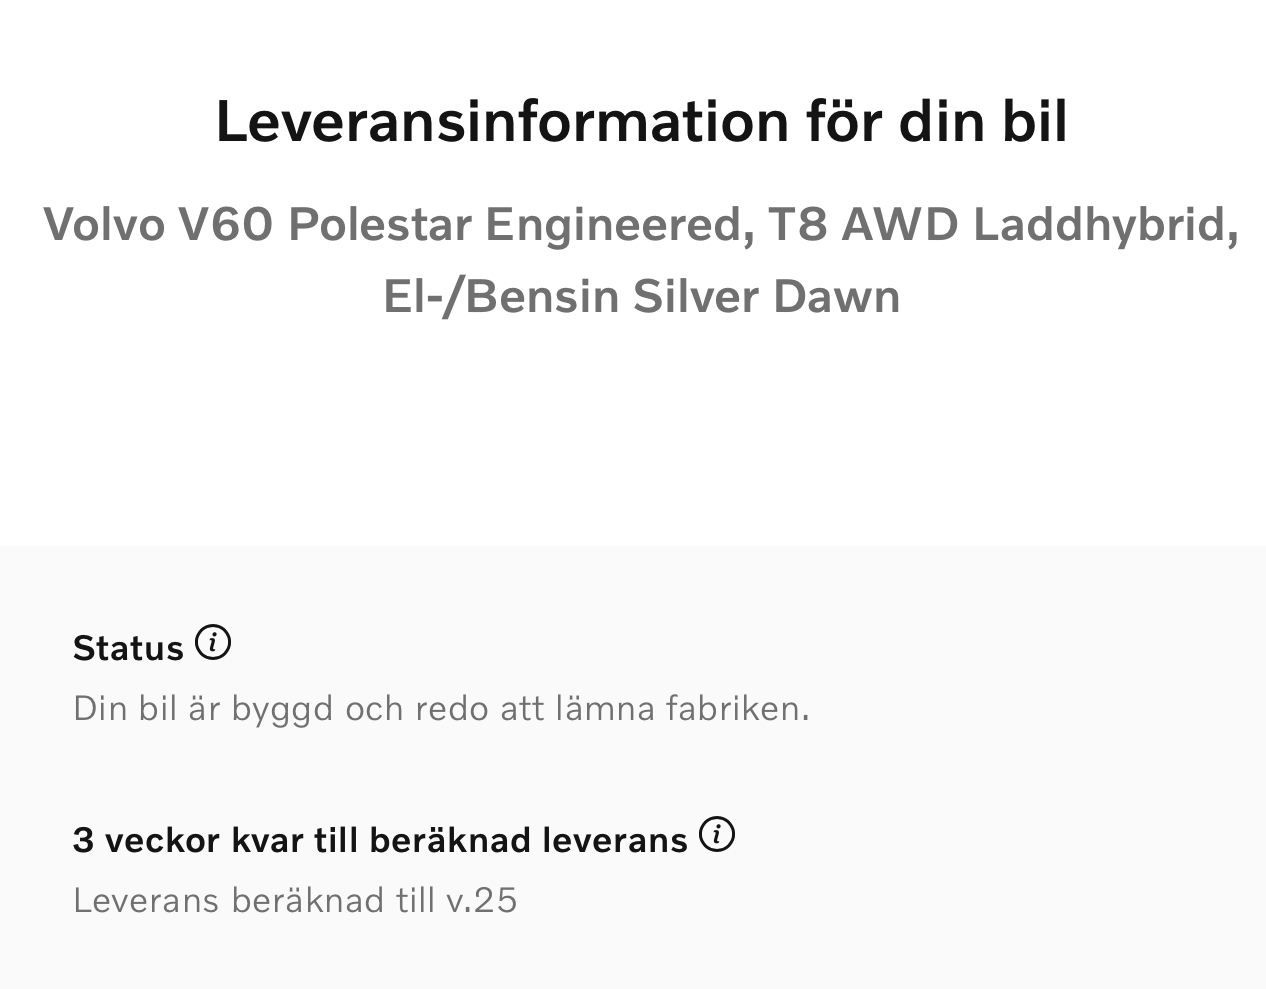Click the Leveransinformation för din bil heading
This screenshot has height=989, width=1266.
tap(642, 121)
